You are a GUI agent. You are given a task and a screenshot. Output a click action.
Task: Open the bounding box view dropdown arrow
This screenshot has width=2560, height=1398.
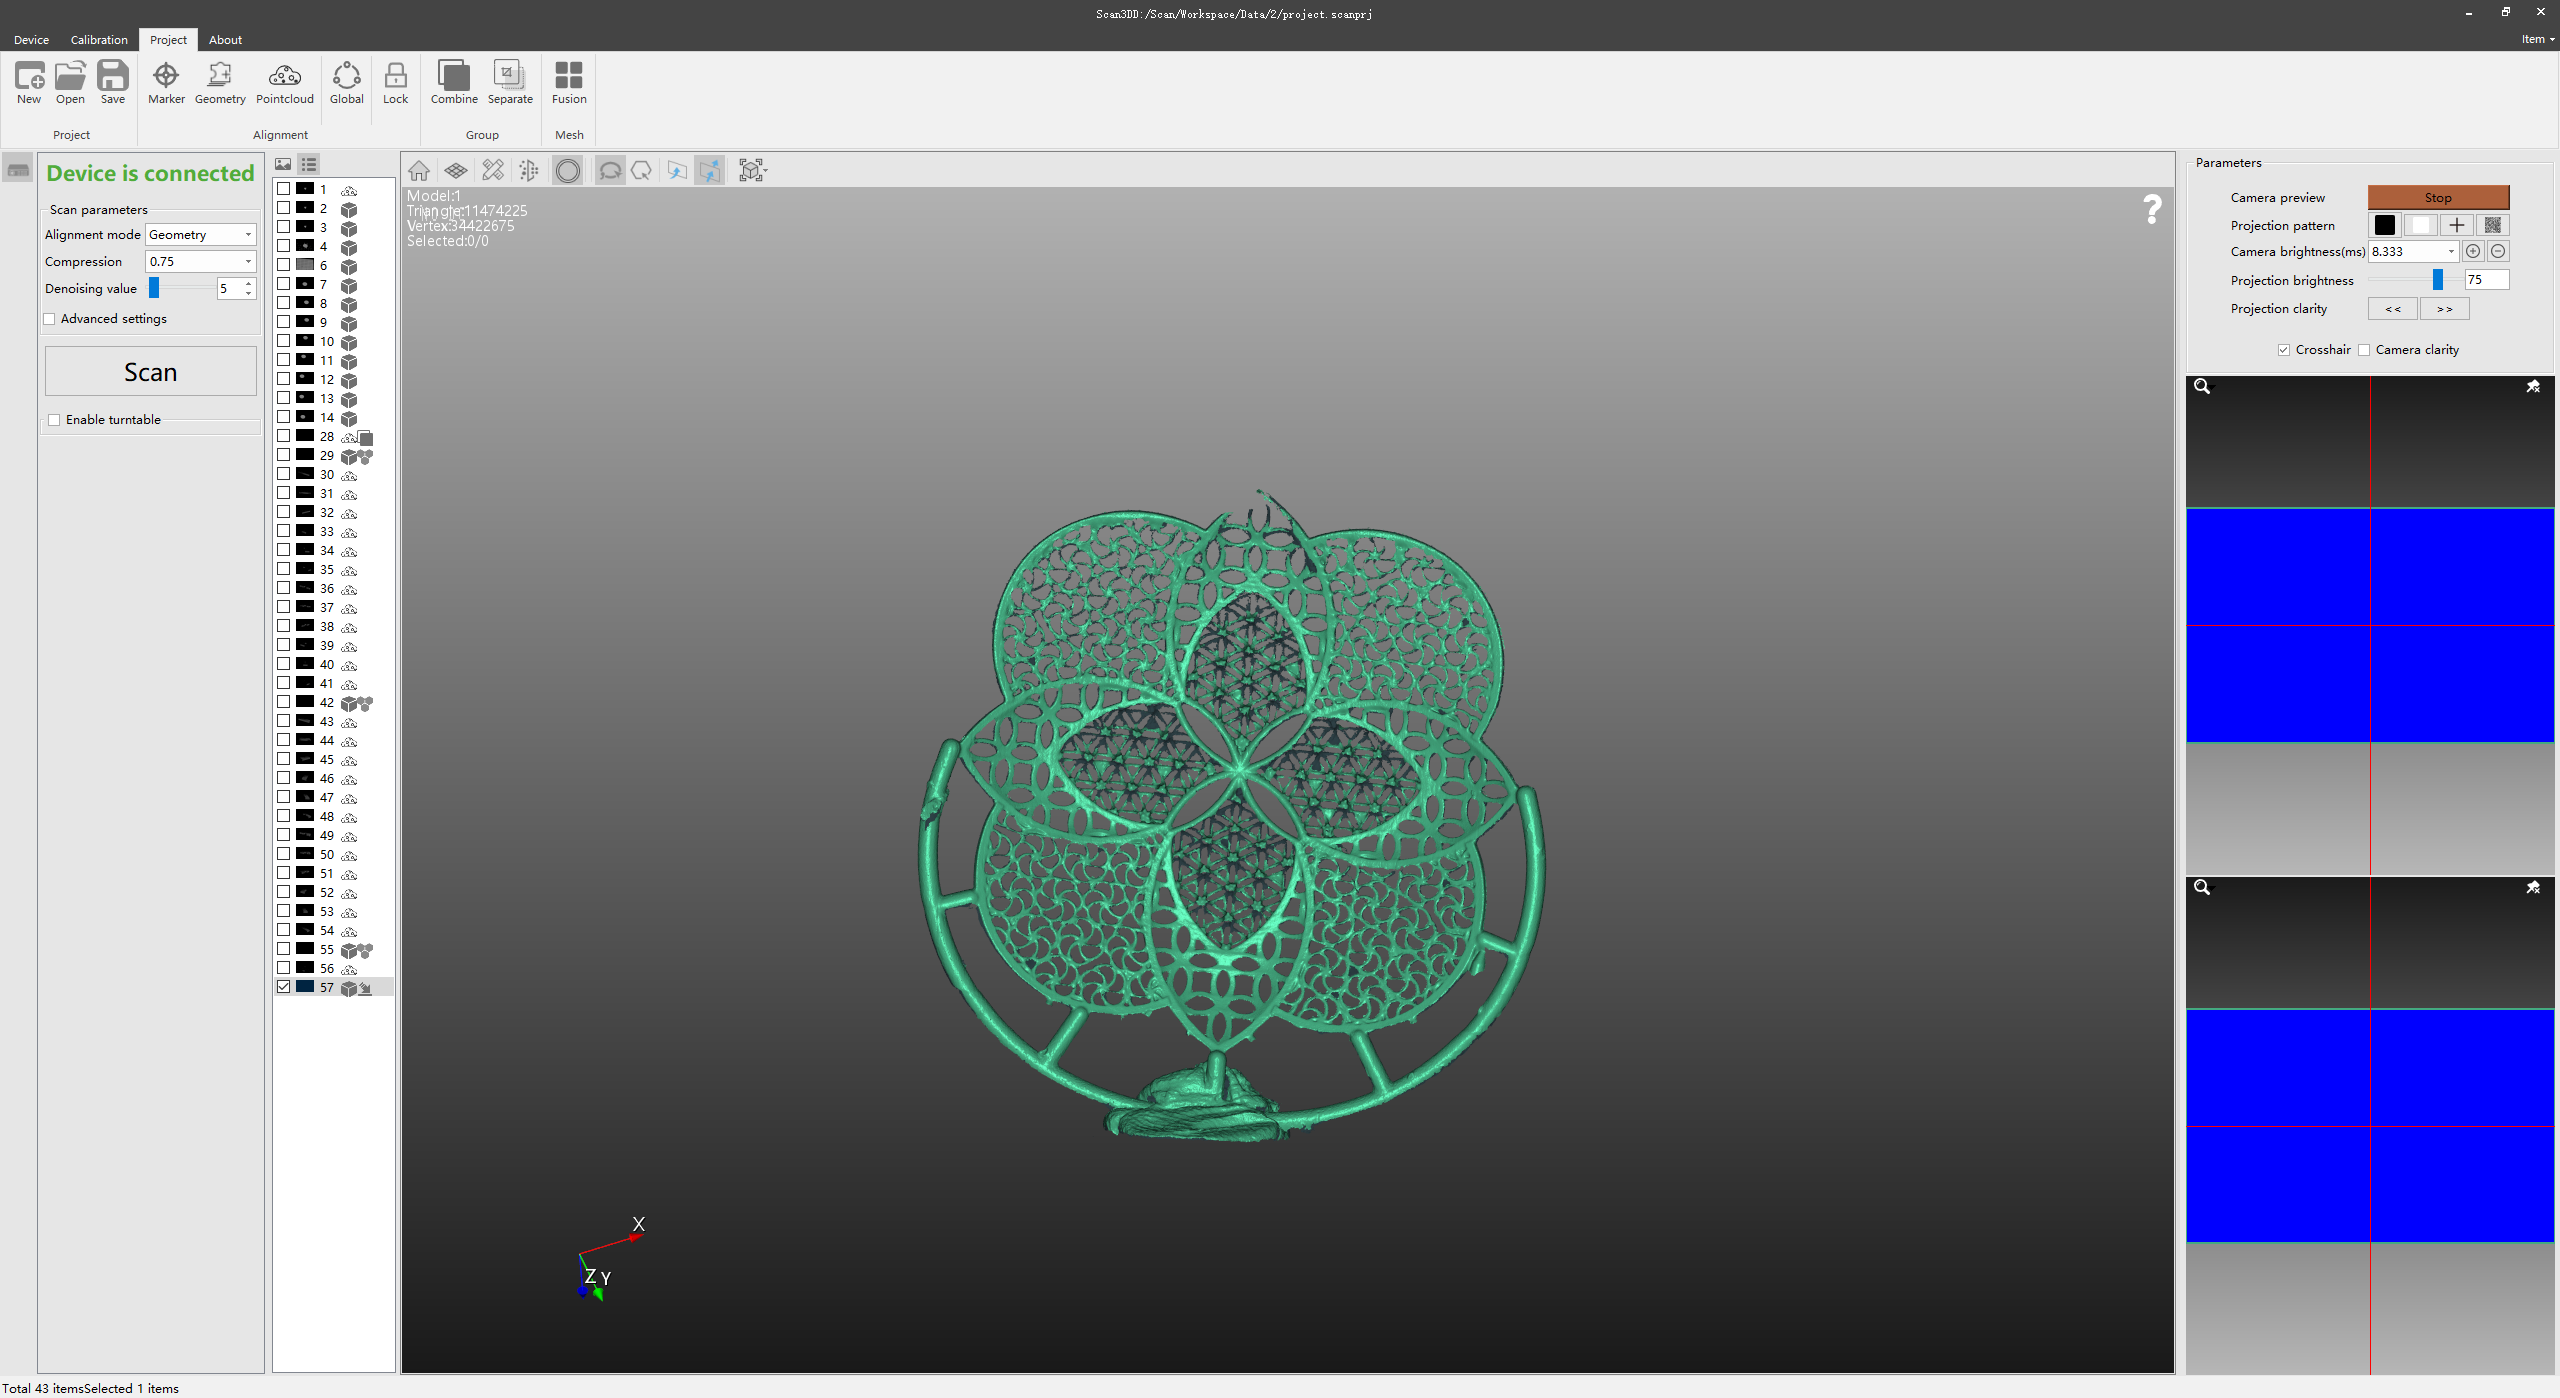click(x=765, y=171)
